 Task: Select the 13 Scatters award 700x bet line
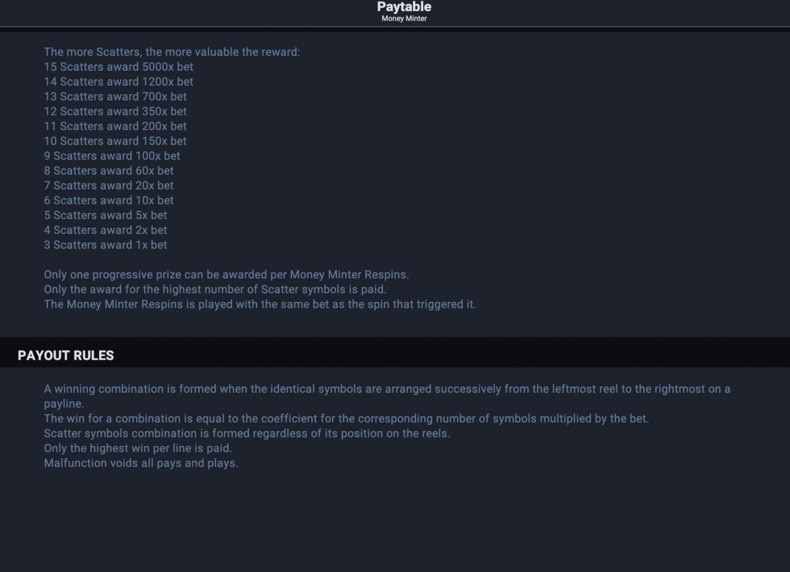click(115, 96)
